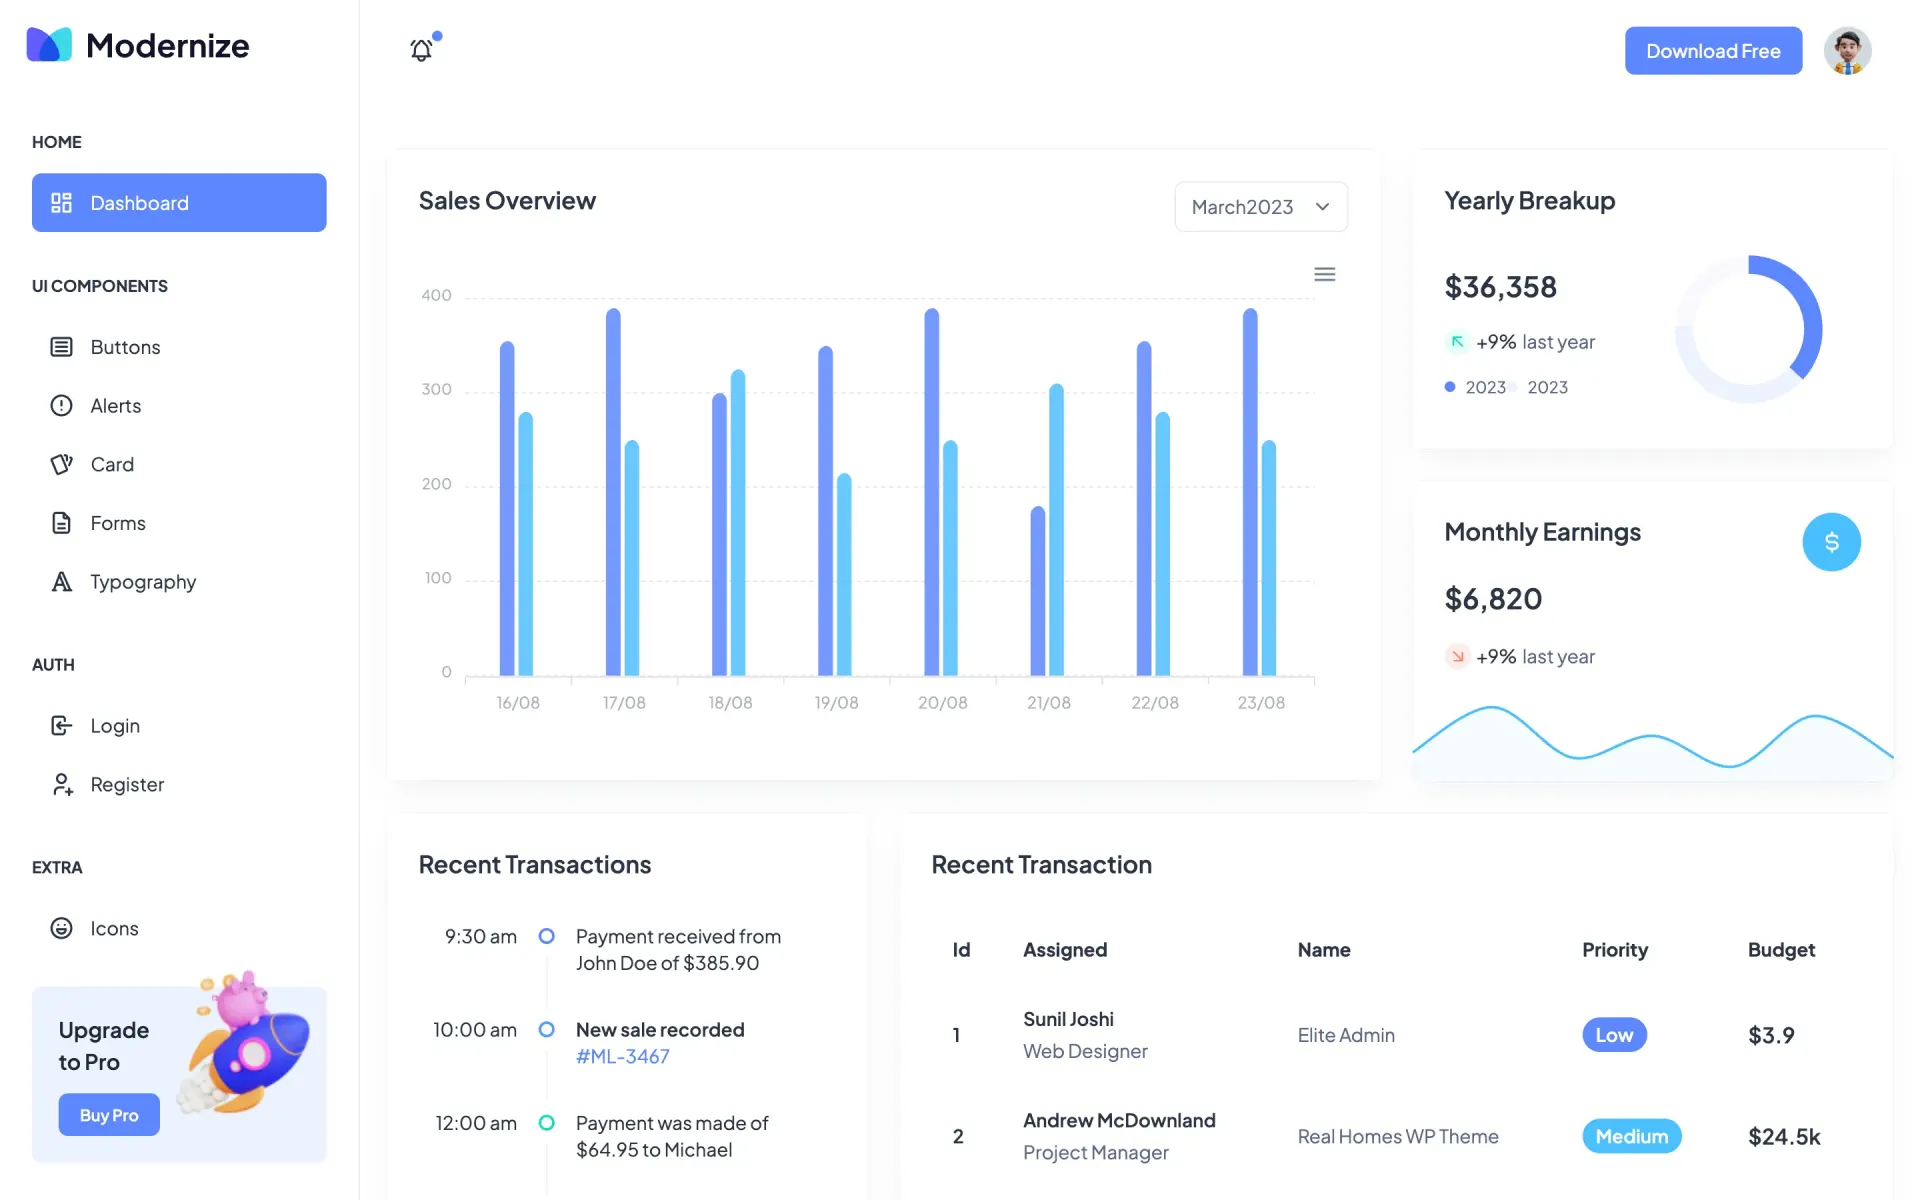This screenshot has width=1920, height=1200.
Task: Expand the user profile avatar menu
Action: pyautogui.click(x=1847, y=50)
